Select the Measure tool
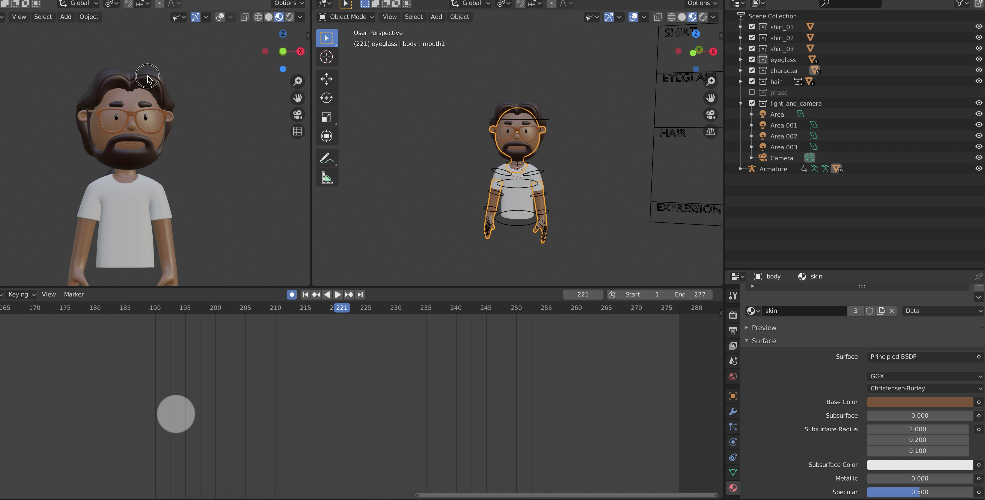 326,178
